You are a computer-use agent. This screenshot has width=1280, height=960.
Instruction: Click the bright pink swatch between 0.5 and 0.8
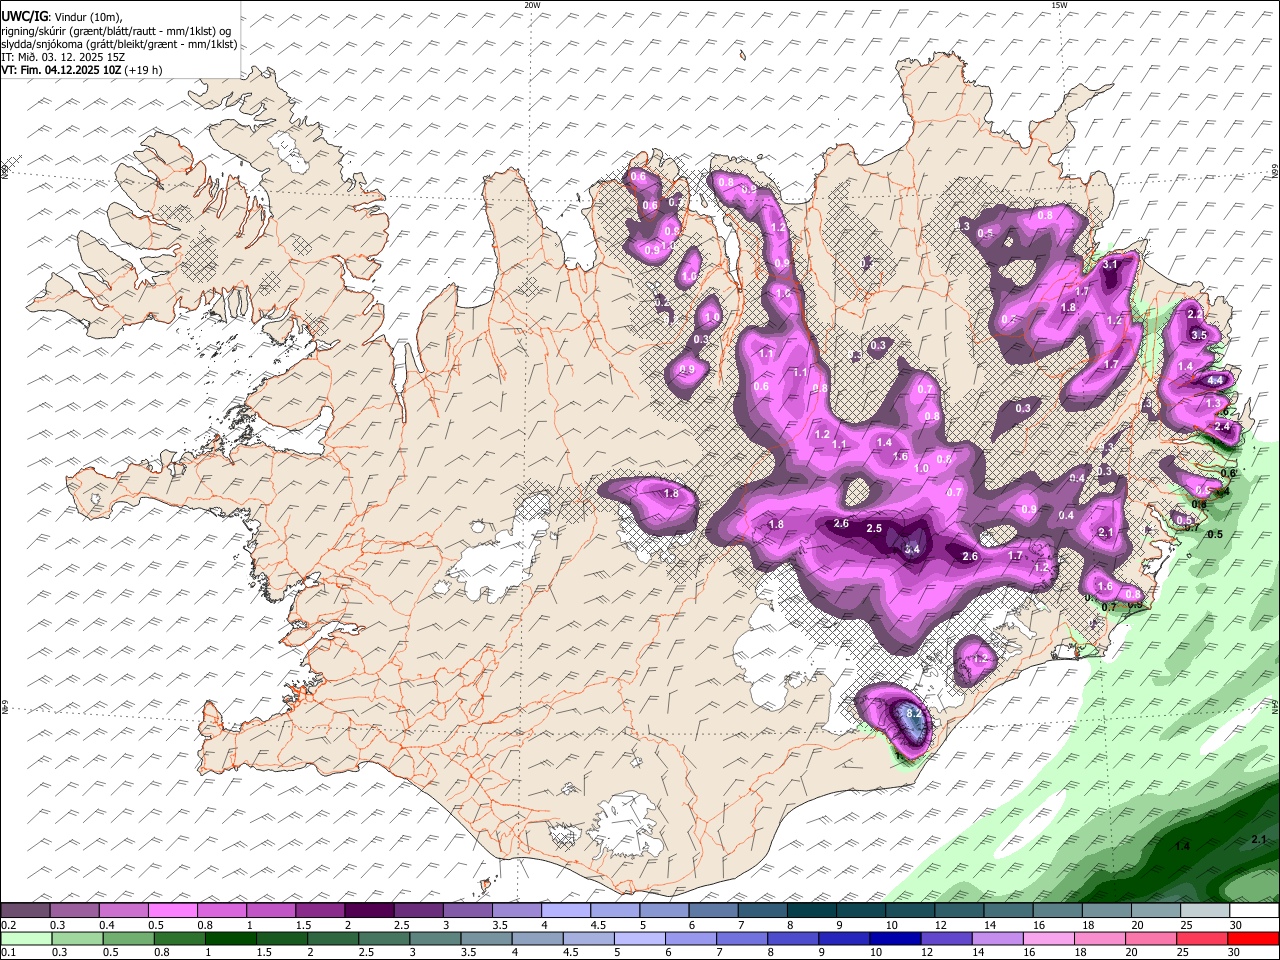(172, 910)
